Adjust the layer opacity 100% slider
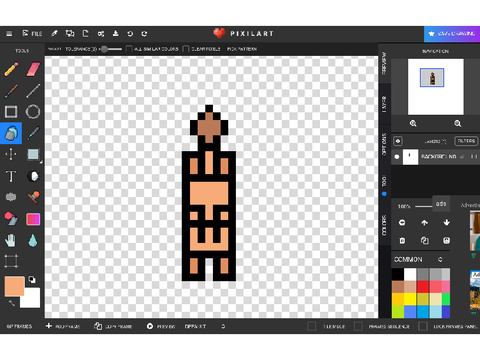The image size is (480, 360). coord(424,207)
